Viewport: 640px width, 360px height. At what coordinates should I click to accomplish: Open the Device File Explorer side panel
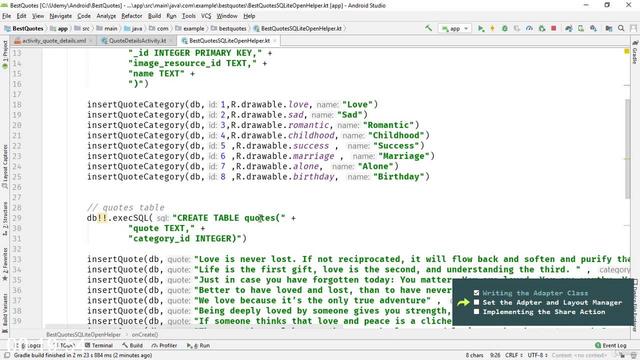coord(636,306)
